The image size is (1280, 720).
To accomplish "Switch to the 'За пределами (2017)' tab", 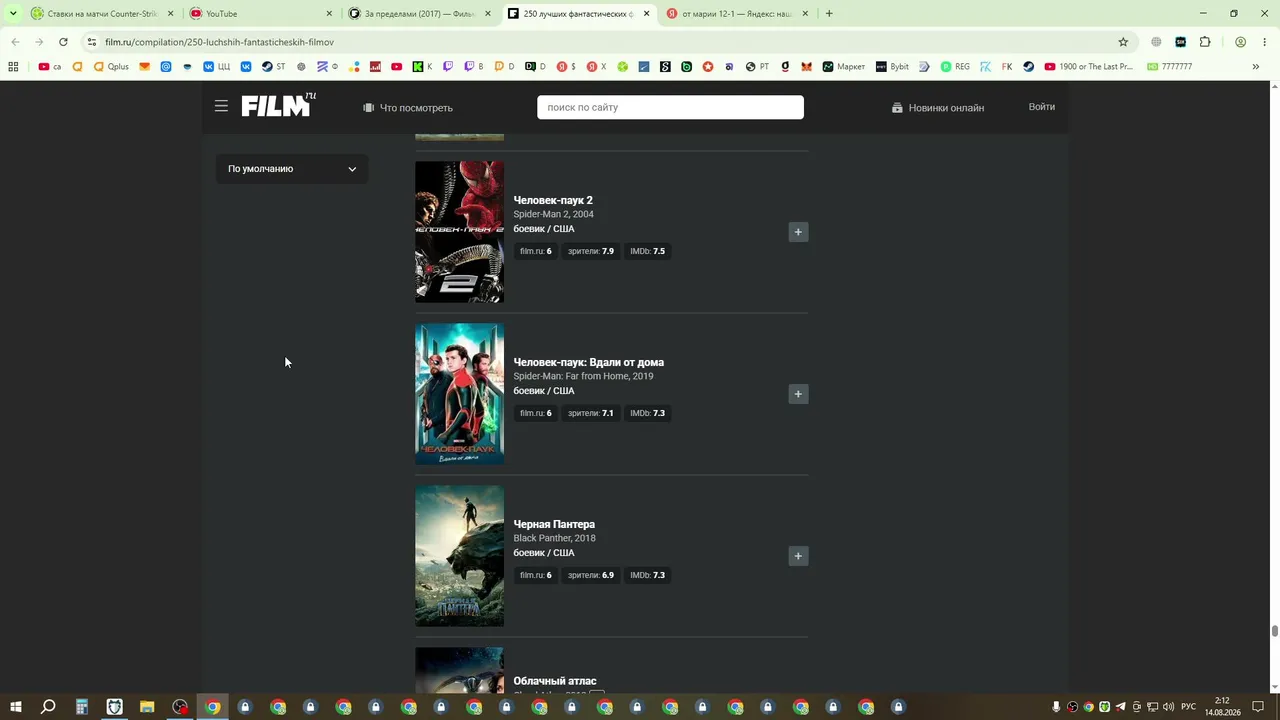I will 419,14.
